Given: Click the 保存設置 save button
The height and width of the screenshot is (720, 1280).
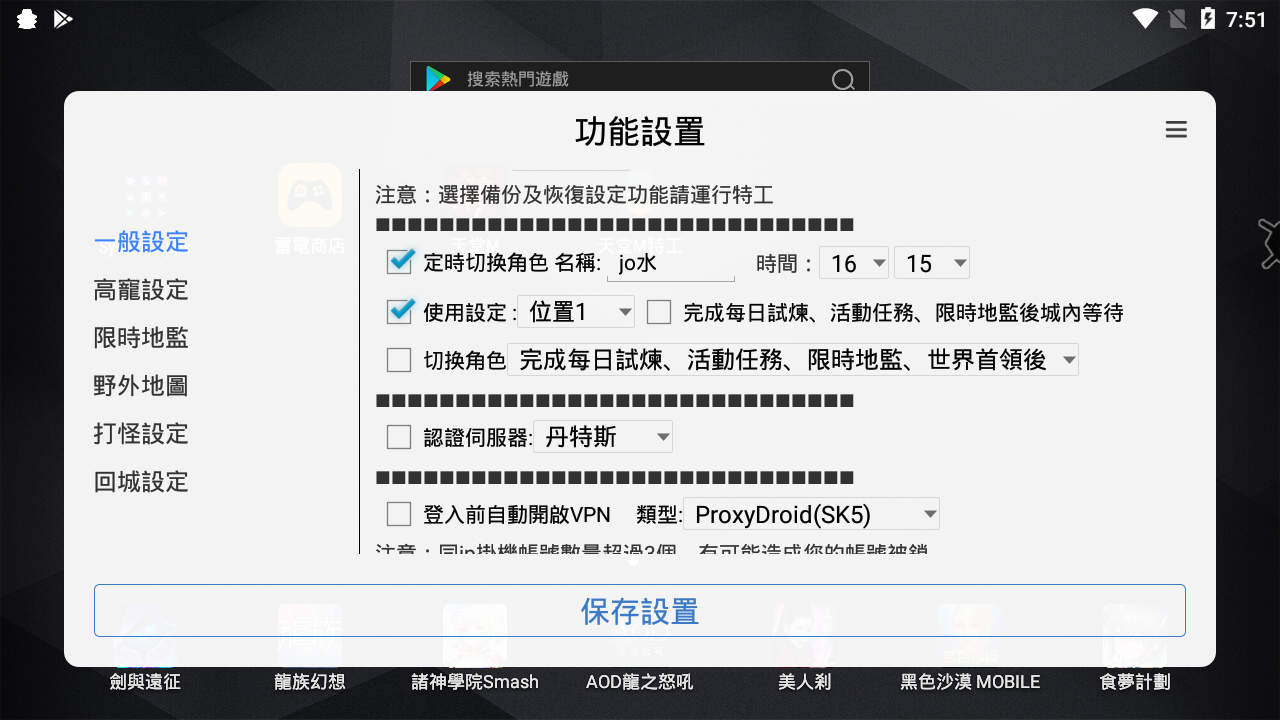Looking at the screenshot, I should coord(640,611).
